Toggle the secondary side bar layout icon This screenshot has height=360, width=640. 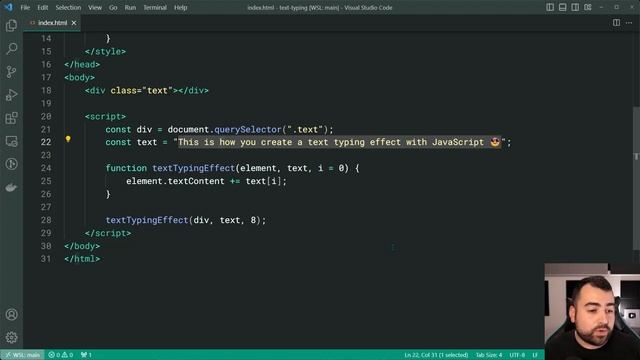pyautogui.click(x=575, y=7)
